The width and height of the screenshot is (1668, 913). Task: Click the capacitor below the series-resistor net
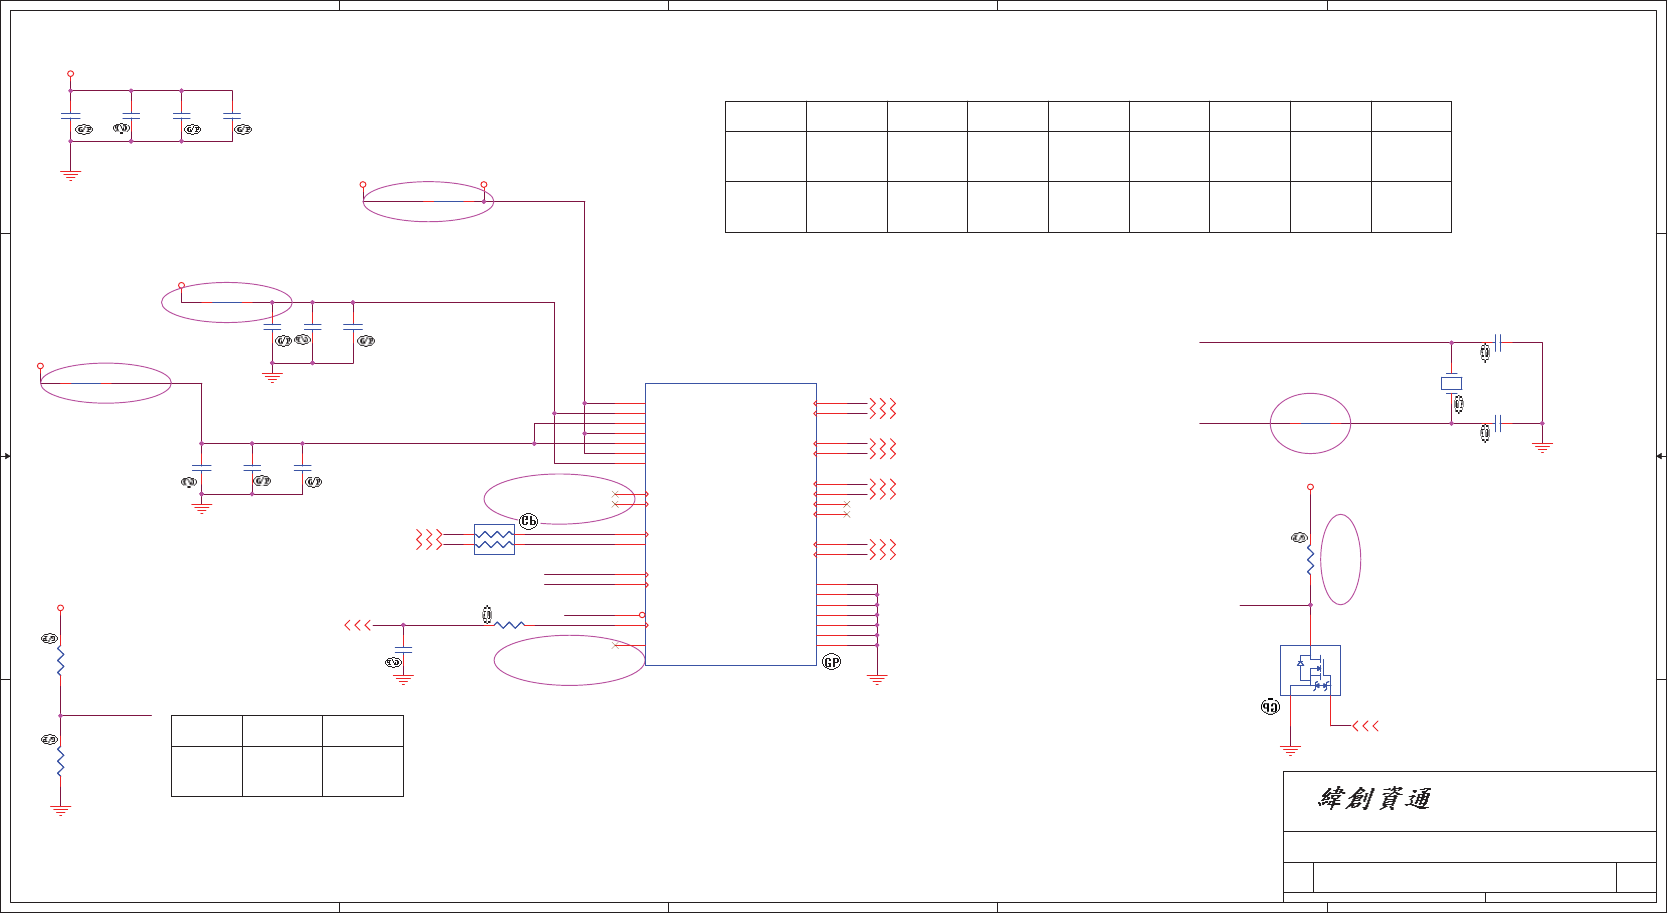point(403,651)
